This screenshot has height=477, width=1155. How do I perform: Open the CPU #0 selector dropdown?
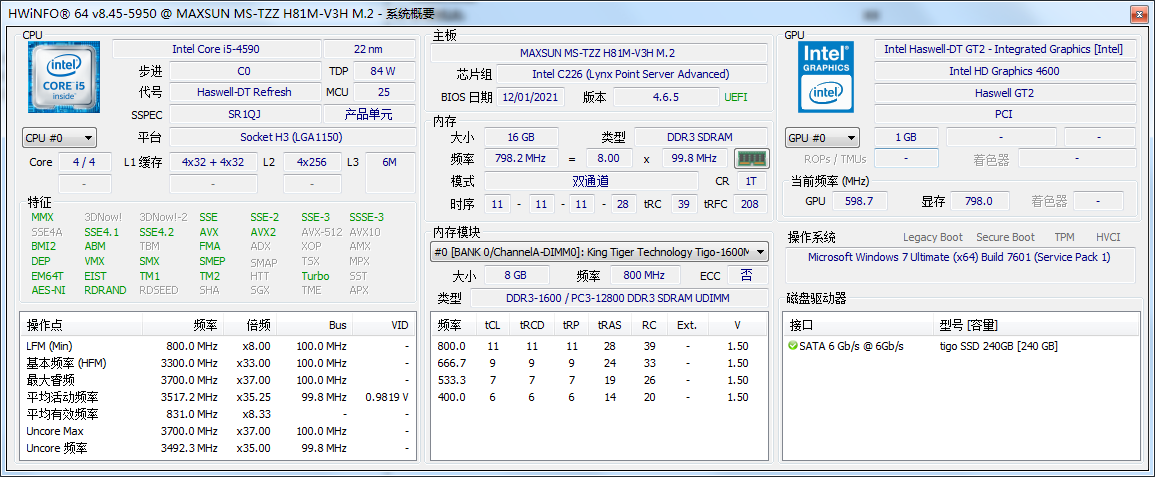coord(60,138)
